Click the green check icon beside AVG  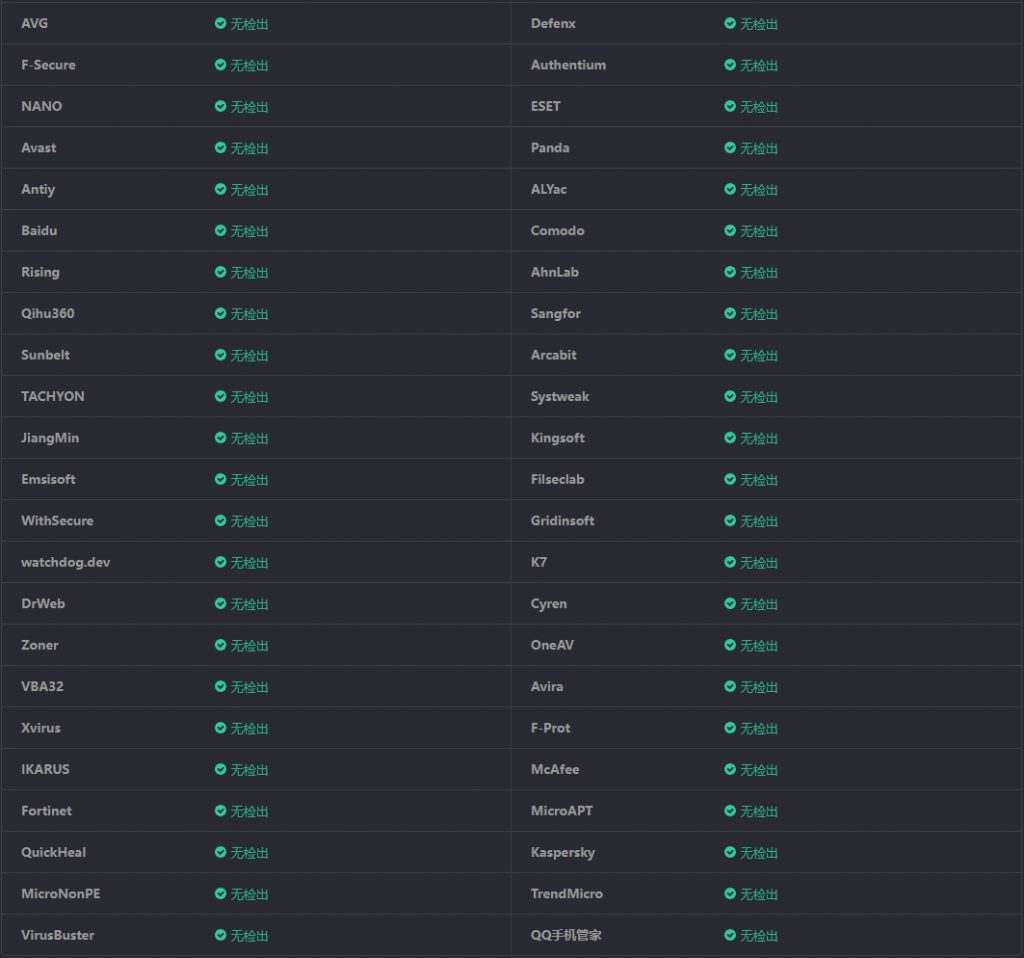pyautogui.click(x=220, y=23)
